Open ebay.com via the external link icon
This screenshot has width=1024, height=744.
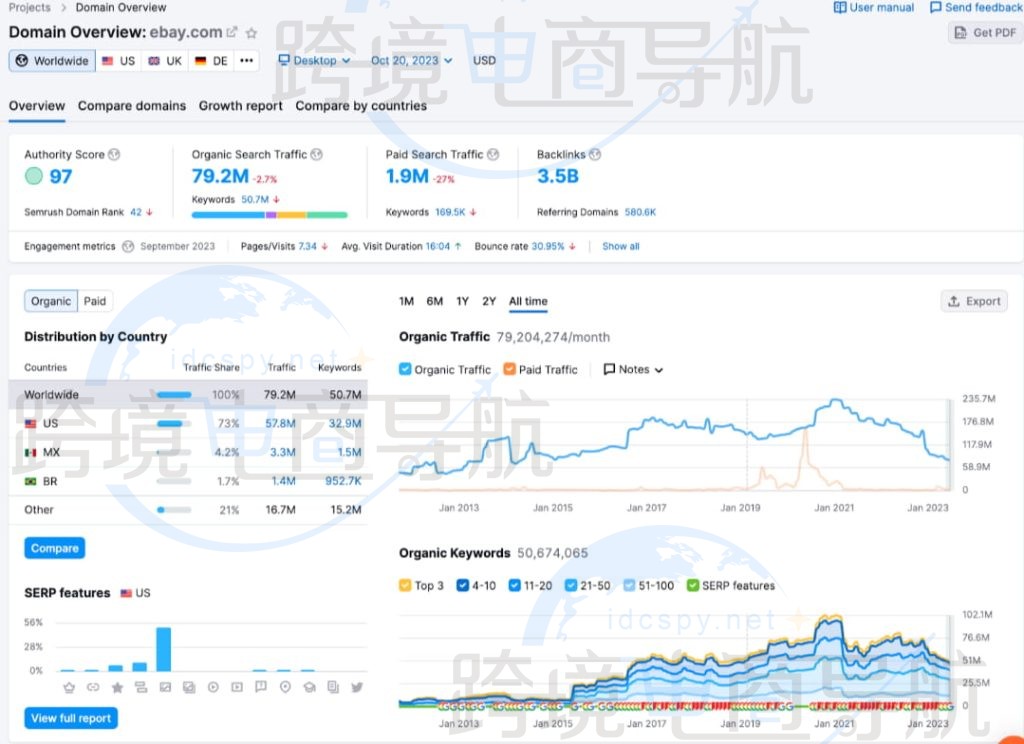pyautogui.click(x=232, y=31)
